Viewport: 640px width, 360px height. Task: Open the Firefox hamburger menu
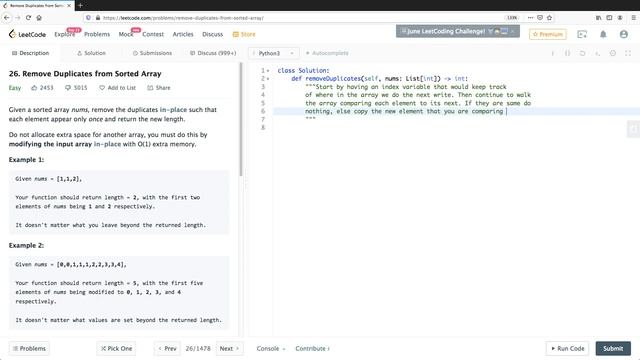[x=633, y=18]
